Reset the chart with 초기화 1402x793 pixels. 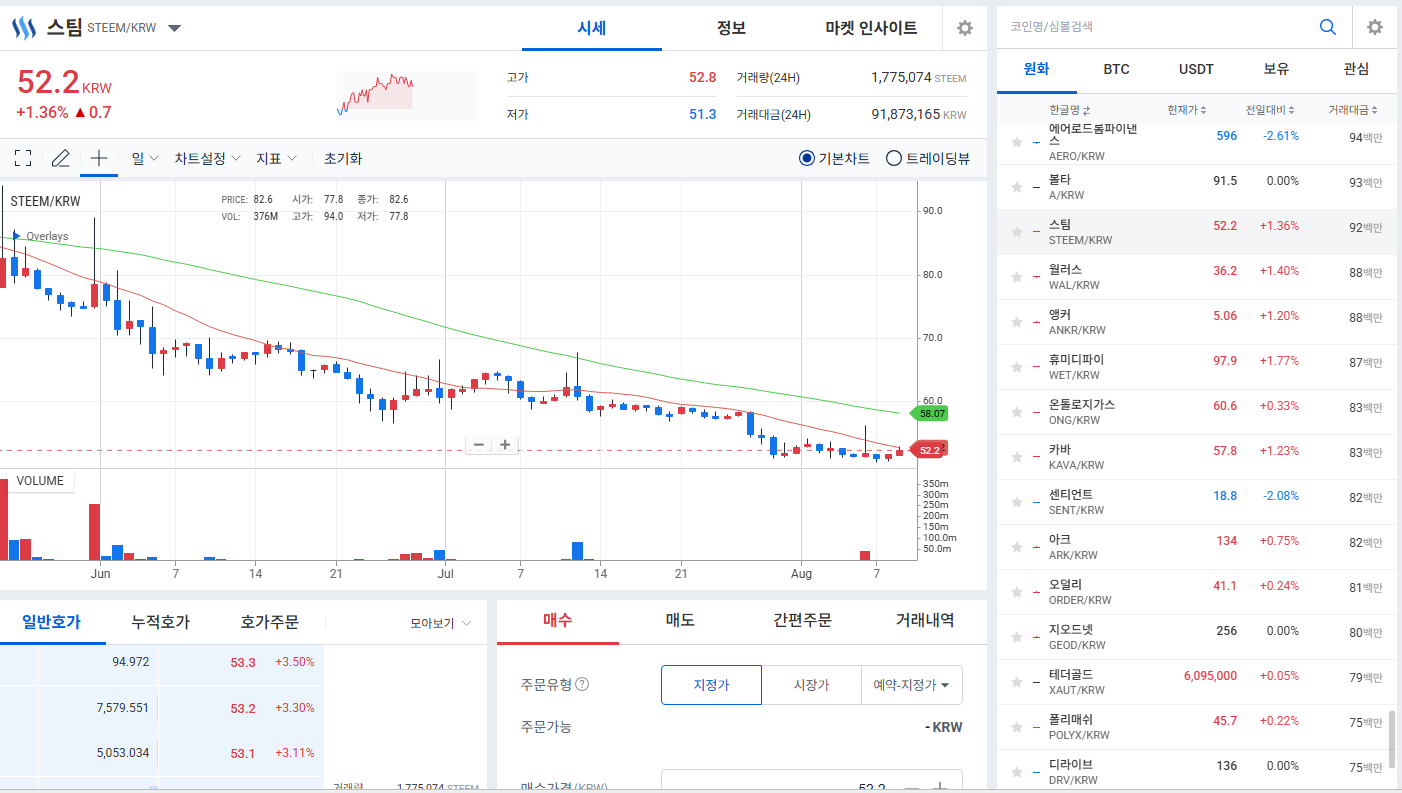pos(343,158)
